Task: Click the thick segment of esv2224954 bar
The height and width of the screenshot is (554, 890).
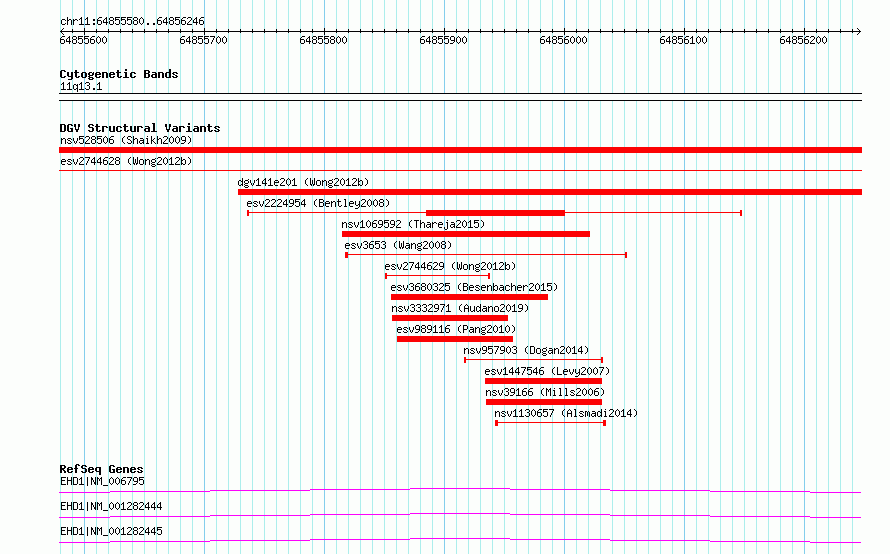Action: pos(496,213)
